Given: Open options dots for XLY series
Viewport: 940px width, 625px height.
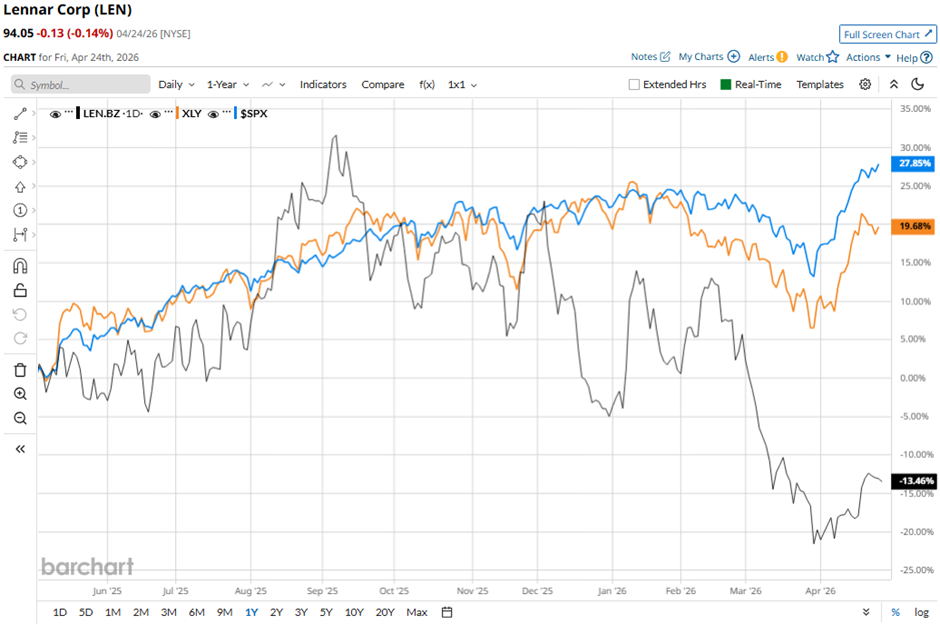Looking at the screenshot, I should coord(168,111).
